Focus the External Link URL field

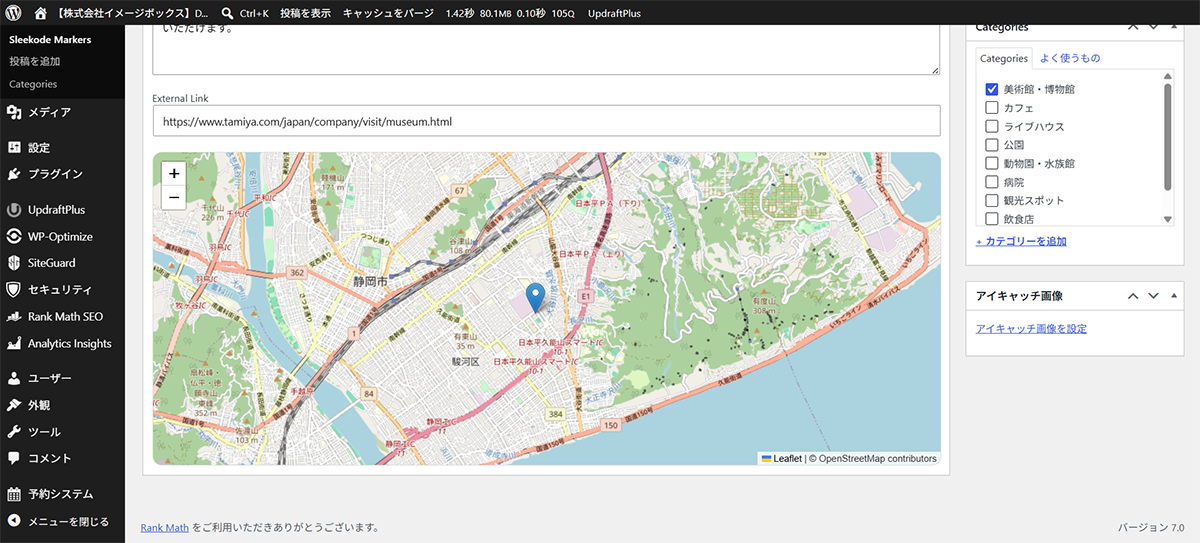click(546, 121)
